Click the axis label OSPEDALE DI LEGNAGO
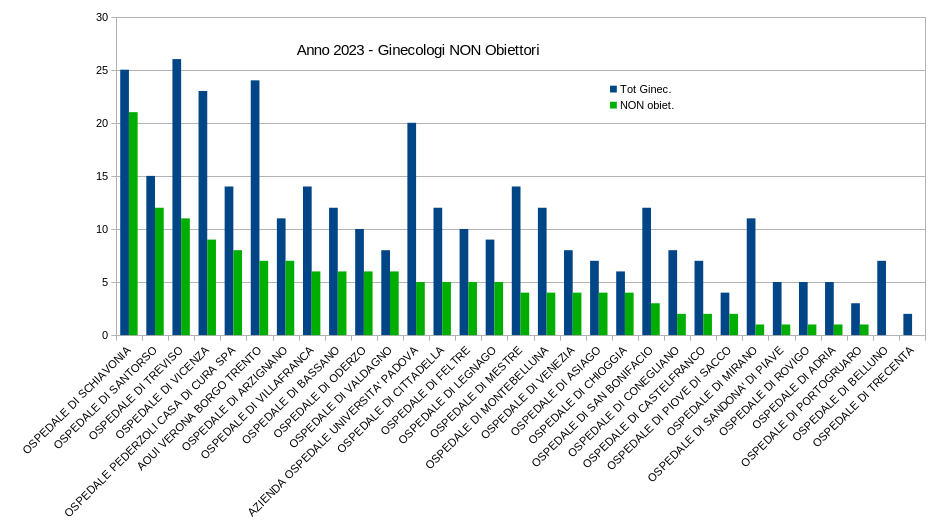This screenshot has width=942, height=531. coord(447,395)
